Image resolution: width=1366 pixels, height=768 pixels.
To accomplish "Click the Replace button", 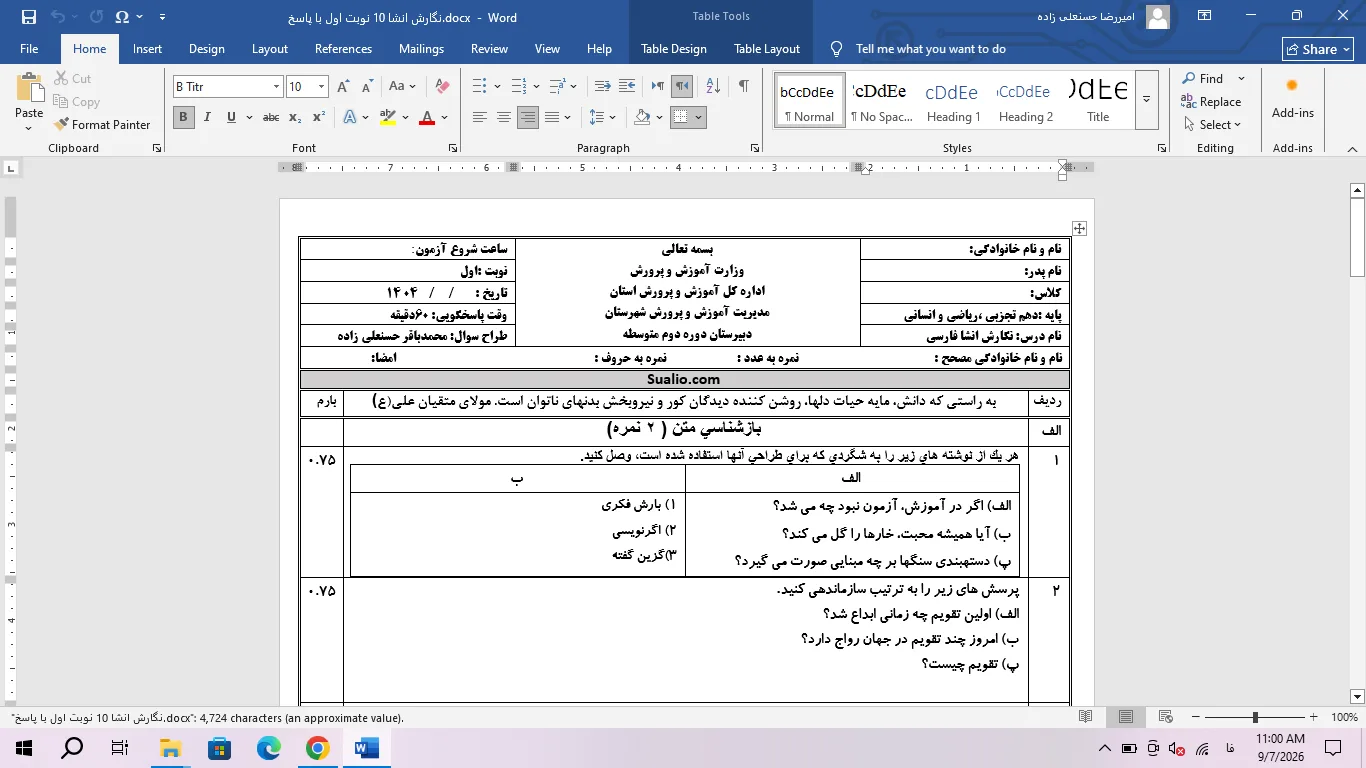I will pos(1211,102).
